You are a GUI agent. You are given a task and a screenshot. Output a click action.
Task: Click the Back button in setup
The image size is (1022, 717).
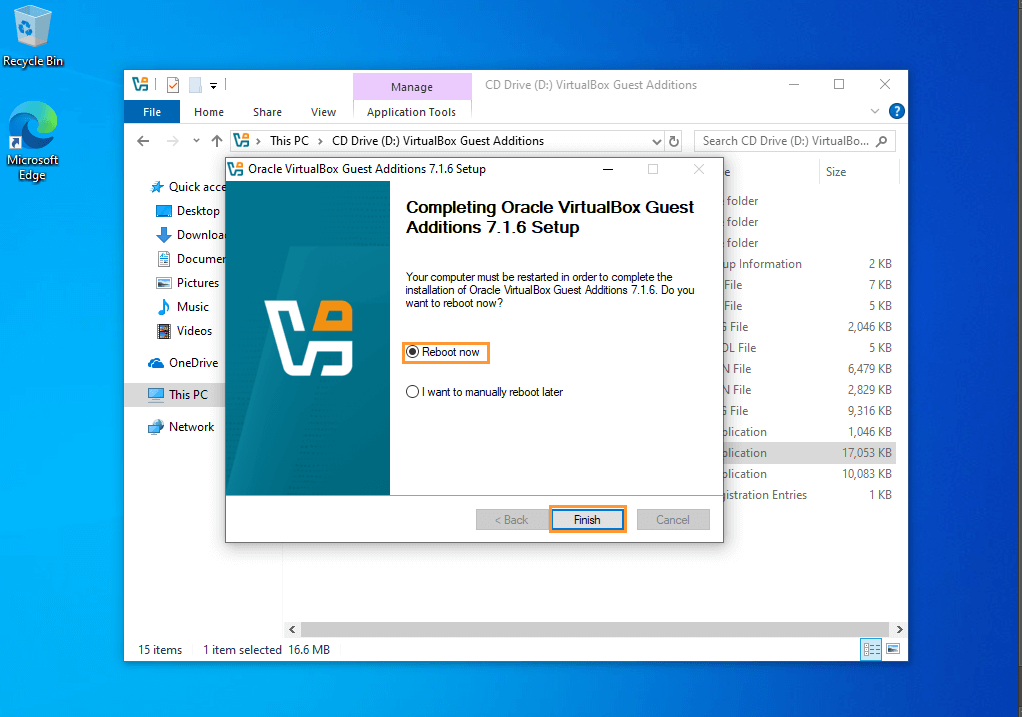[x=512, y=519]
